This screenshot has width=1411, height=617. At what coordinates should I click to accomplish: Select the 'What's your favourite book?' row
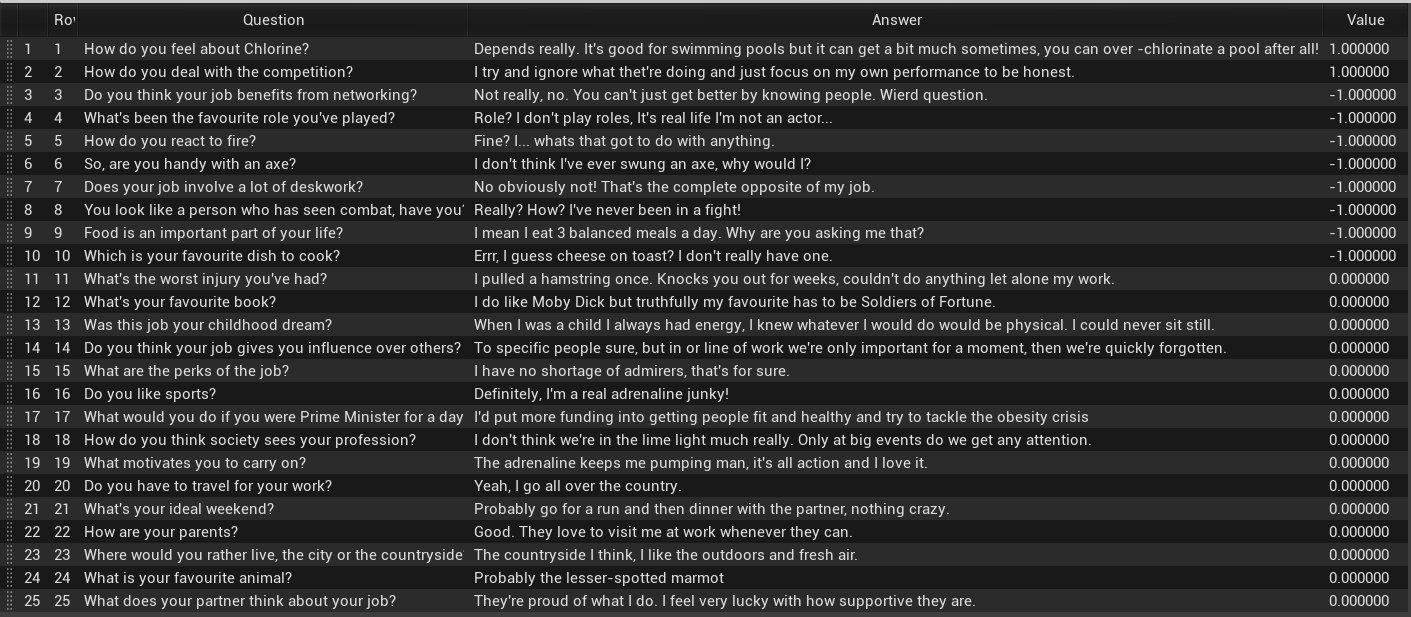(x=705, y=302)
